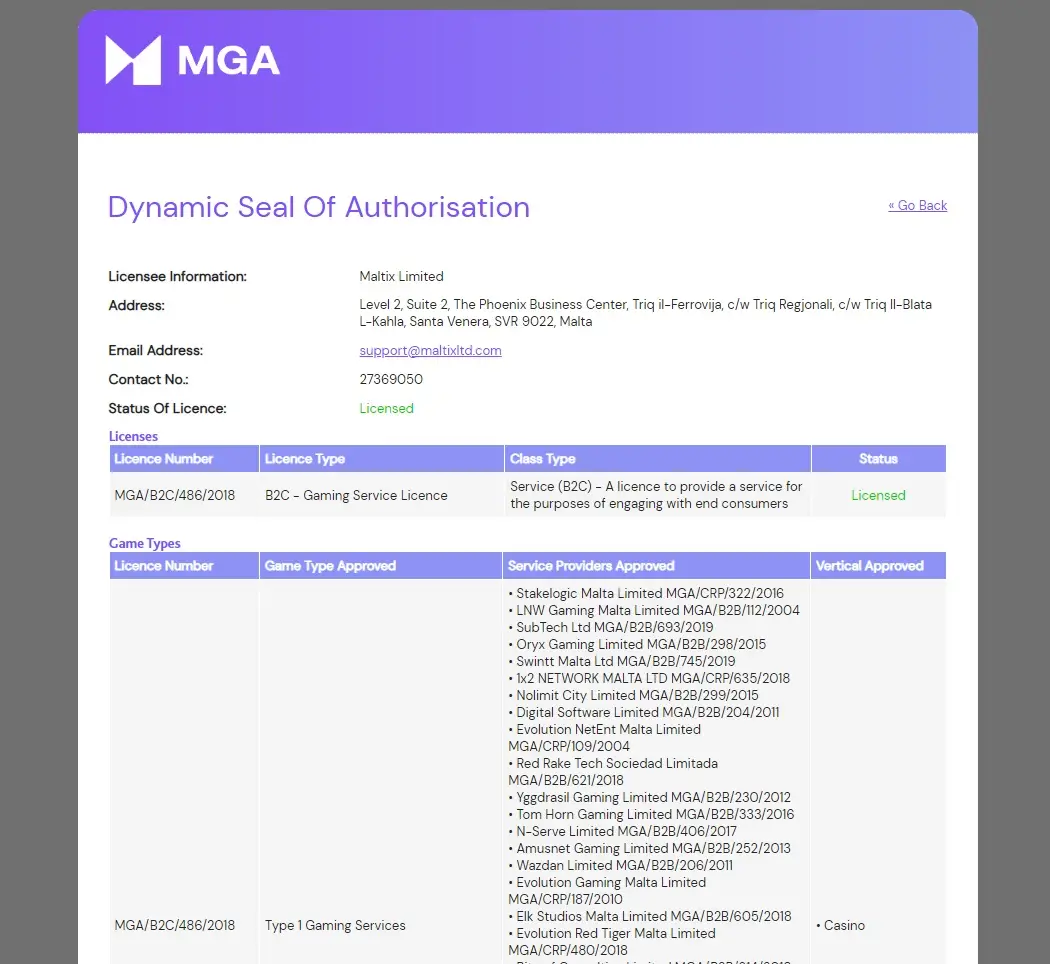Click the Service Providers Approved column header
Image resolution: width=1050 pixels, height=964 pixels.
[x=656, y=566]
